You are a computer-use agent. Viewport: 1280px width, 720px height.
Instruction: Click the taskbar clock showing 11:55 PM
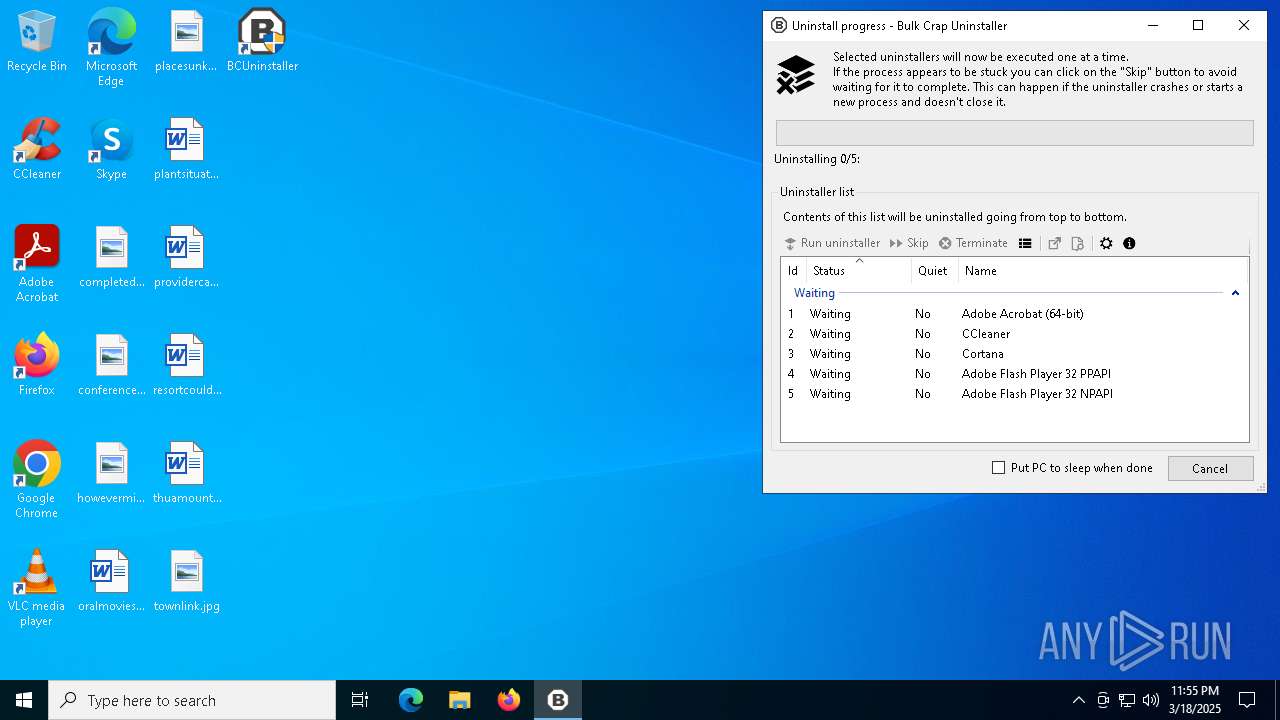coord(1193,700)
